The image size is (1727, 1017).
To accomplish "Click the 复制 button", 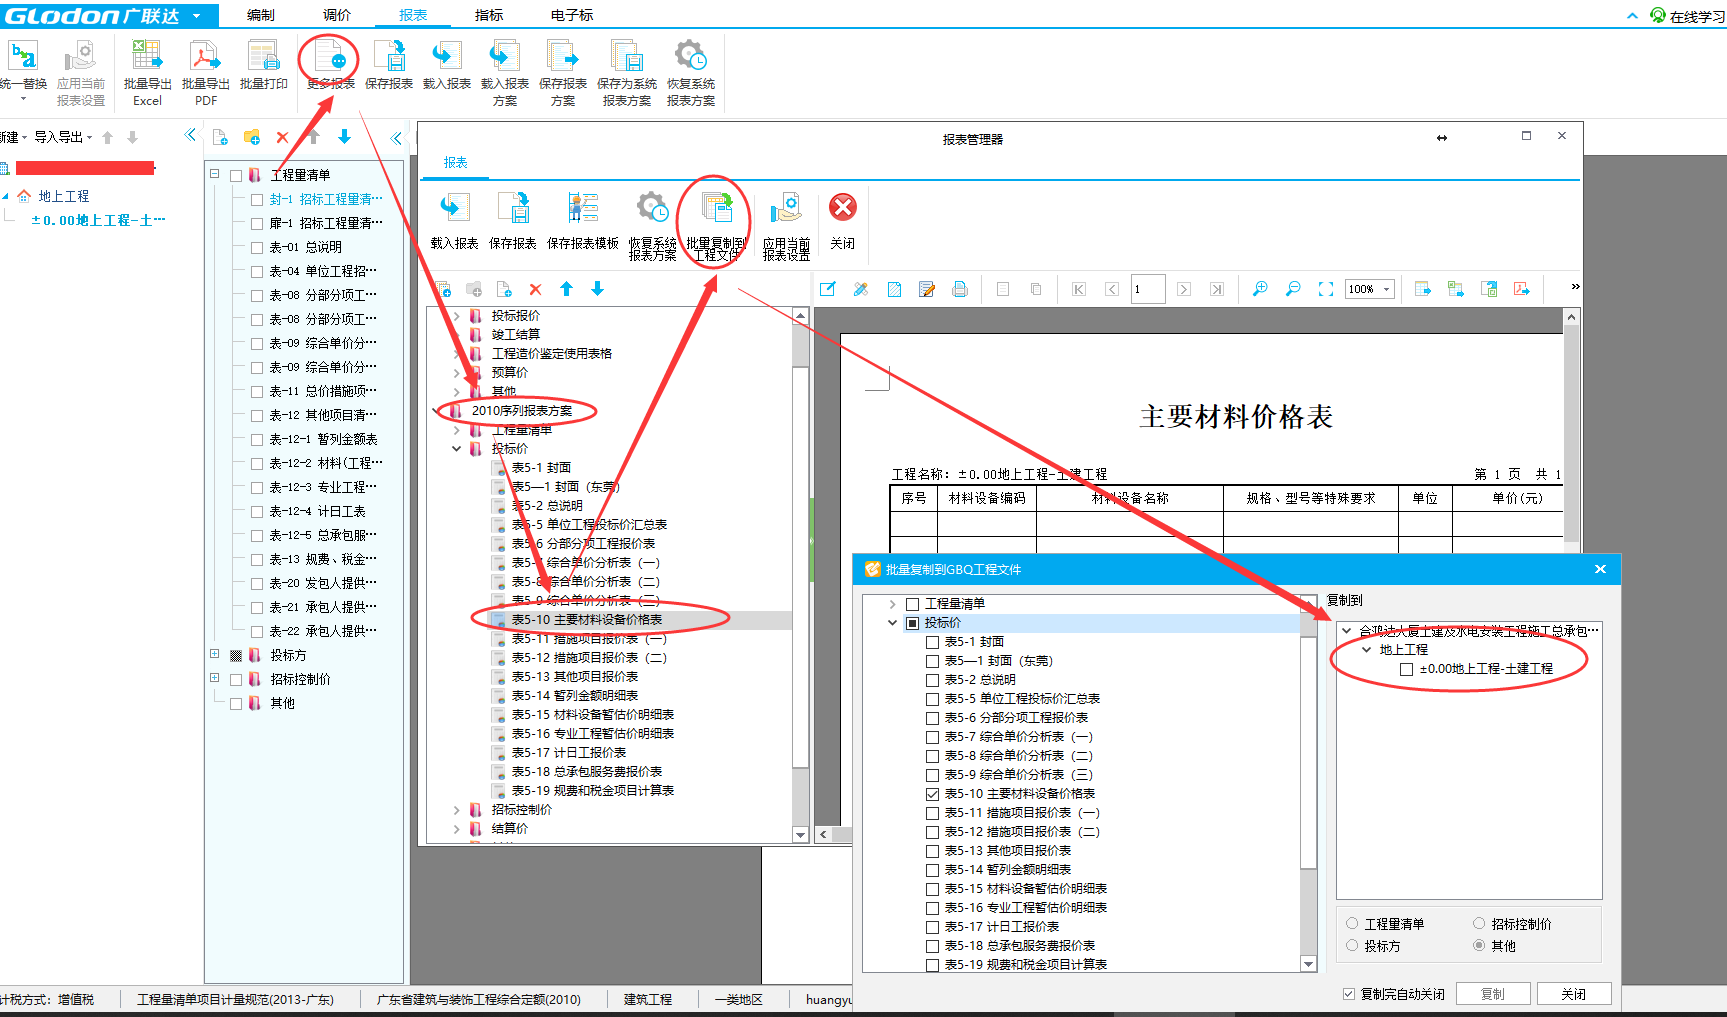I will coord(1493,994).
